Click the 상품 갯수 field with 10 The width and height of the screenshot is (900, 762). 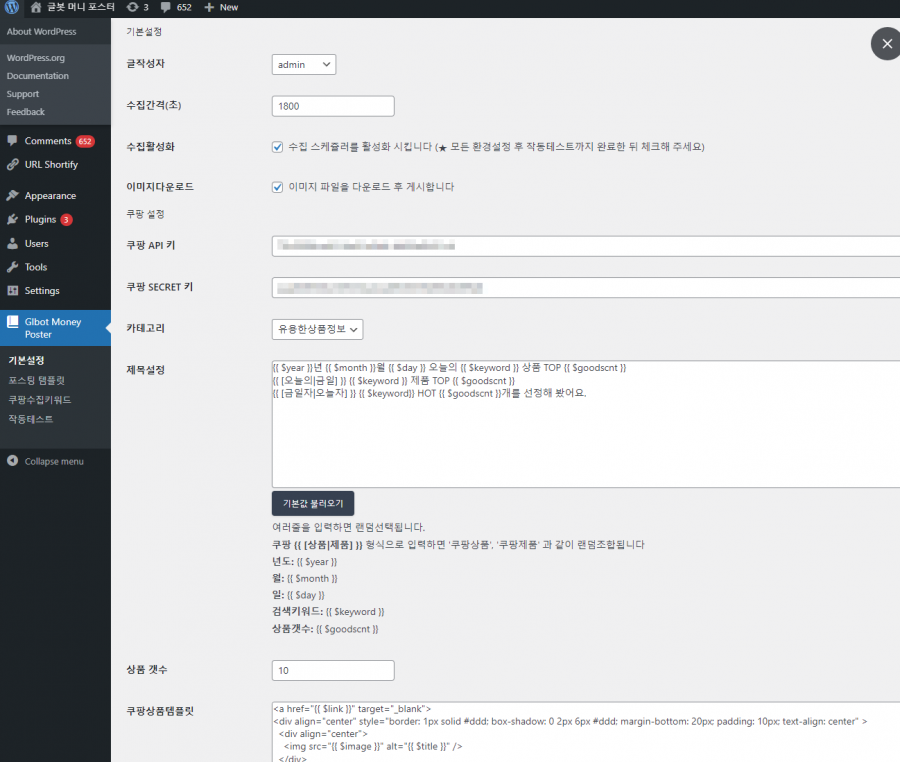click(x=333, y=670)
